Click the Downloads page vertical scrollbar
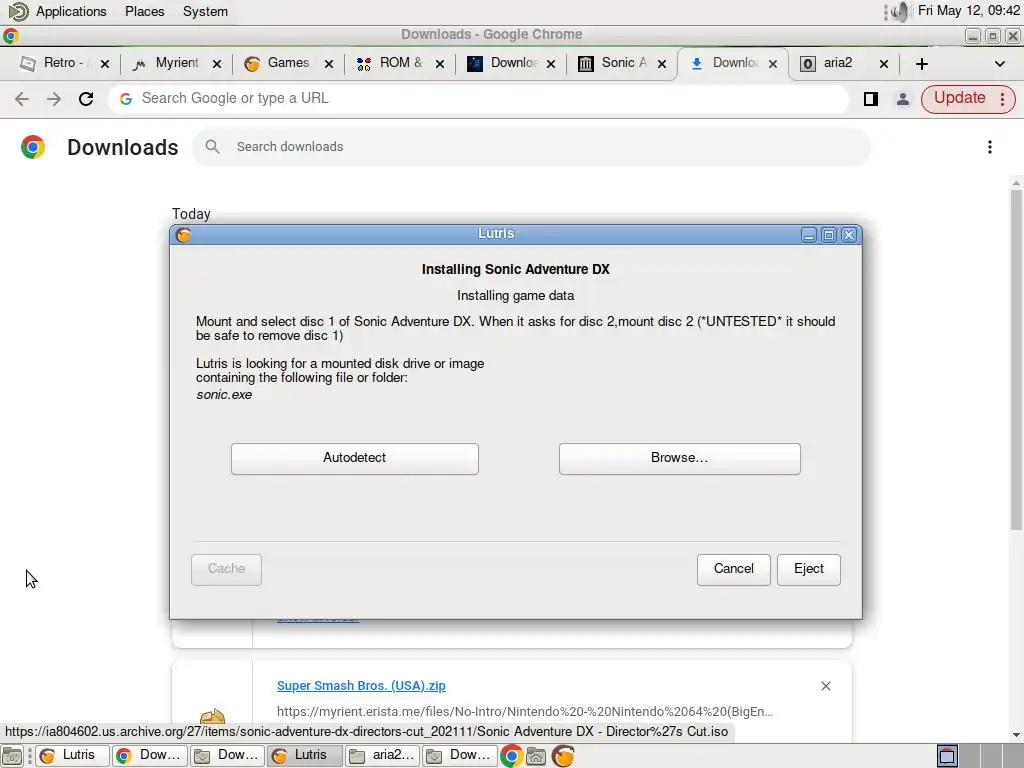The height and width of the screenshot is (768, 1024). [x=1016, y=359]
